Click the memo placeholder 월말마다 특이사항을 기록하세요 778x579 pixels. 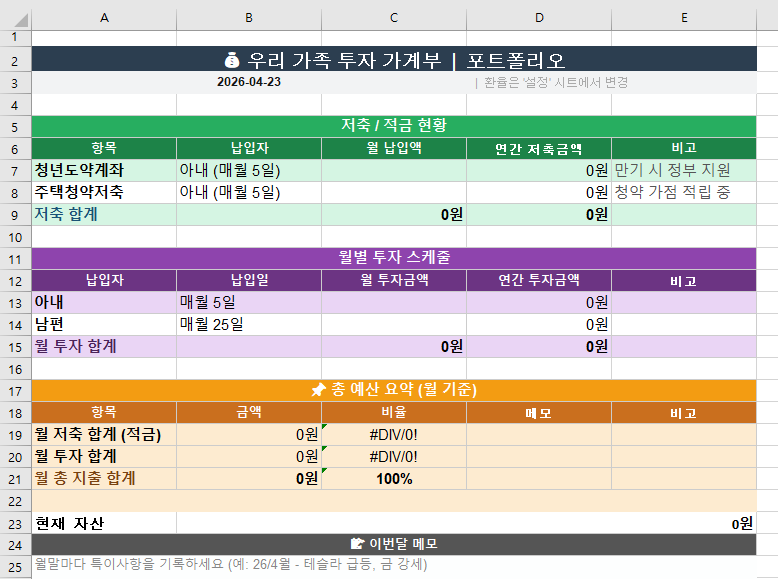(x=231, y=565)
